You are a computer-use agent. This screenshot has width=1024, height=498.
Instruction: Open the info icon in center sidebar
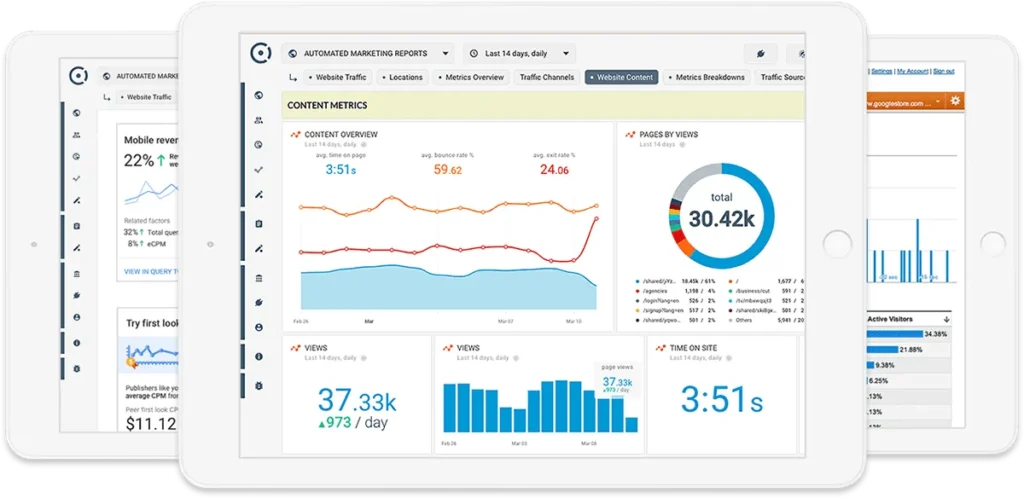click(259, 356)
